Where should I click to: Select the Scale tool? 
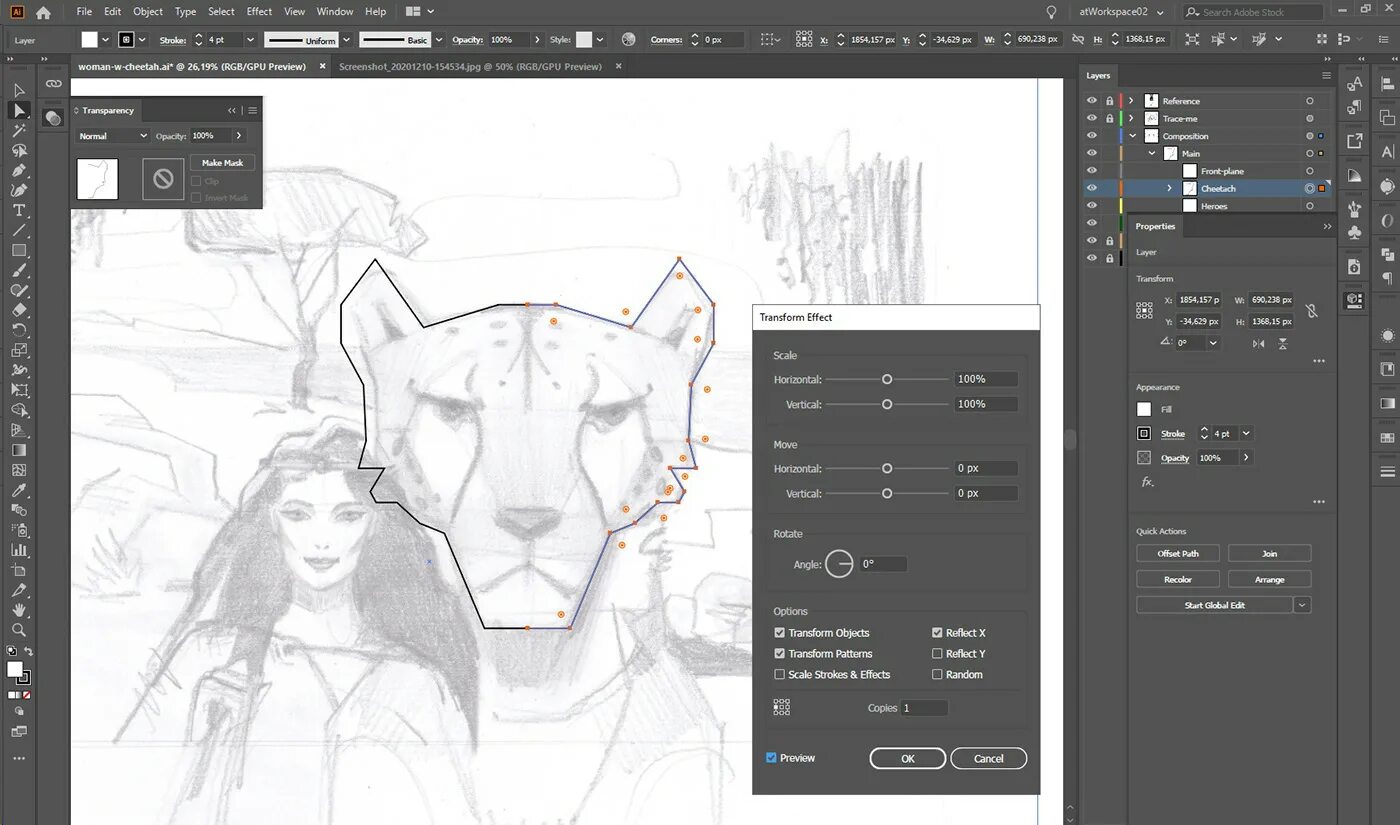[x=19, y=351]
